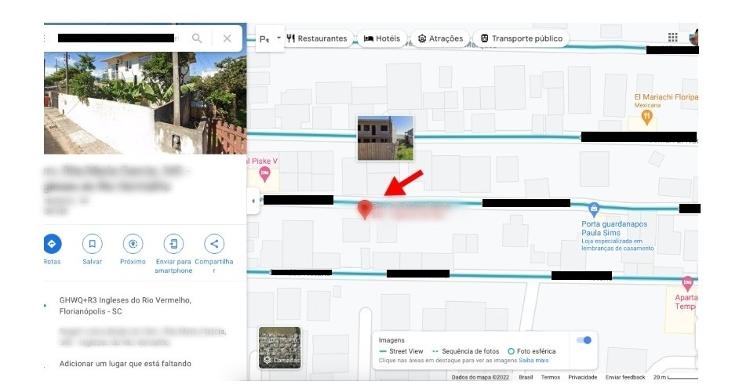Open the account avatar
The image size is (750, 392).
[694, 37]
